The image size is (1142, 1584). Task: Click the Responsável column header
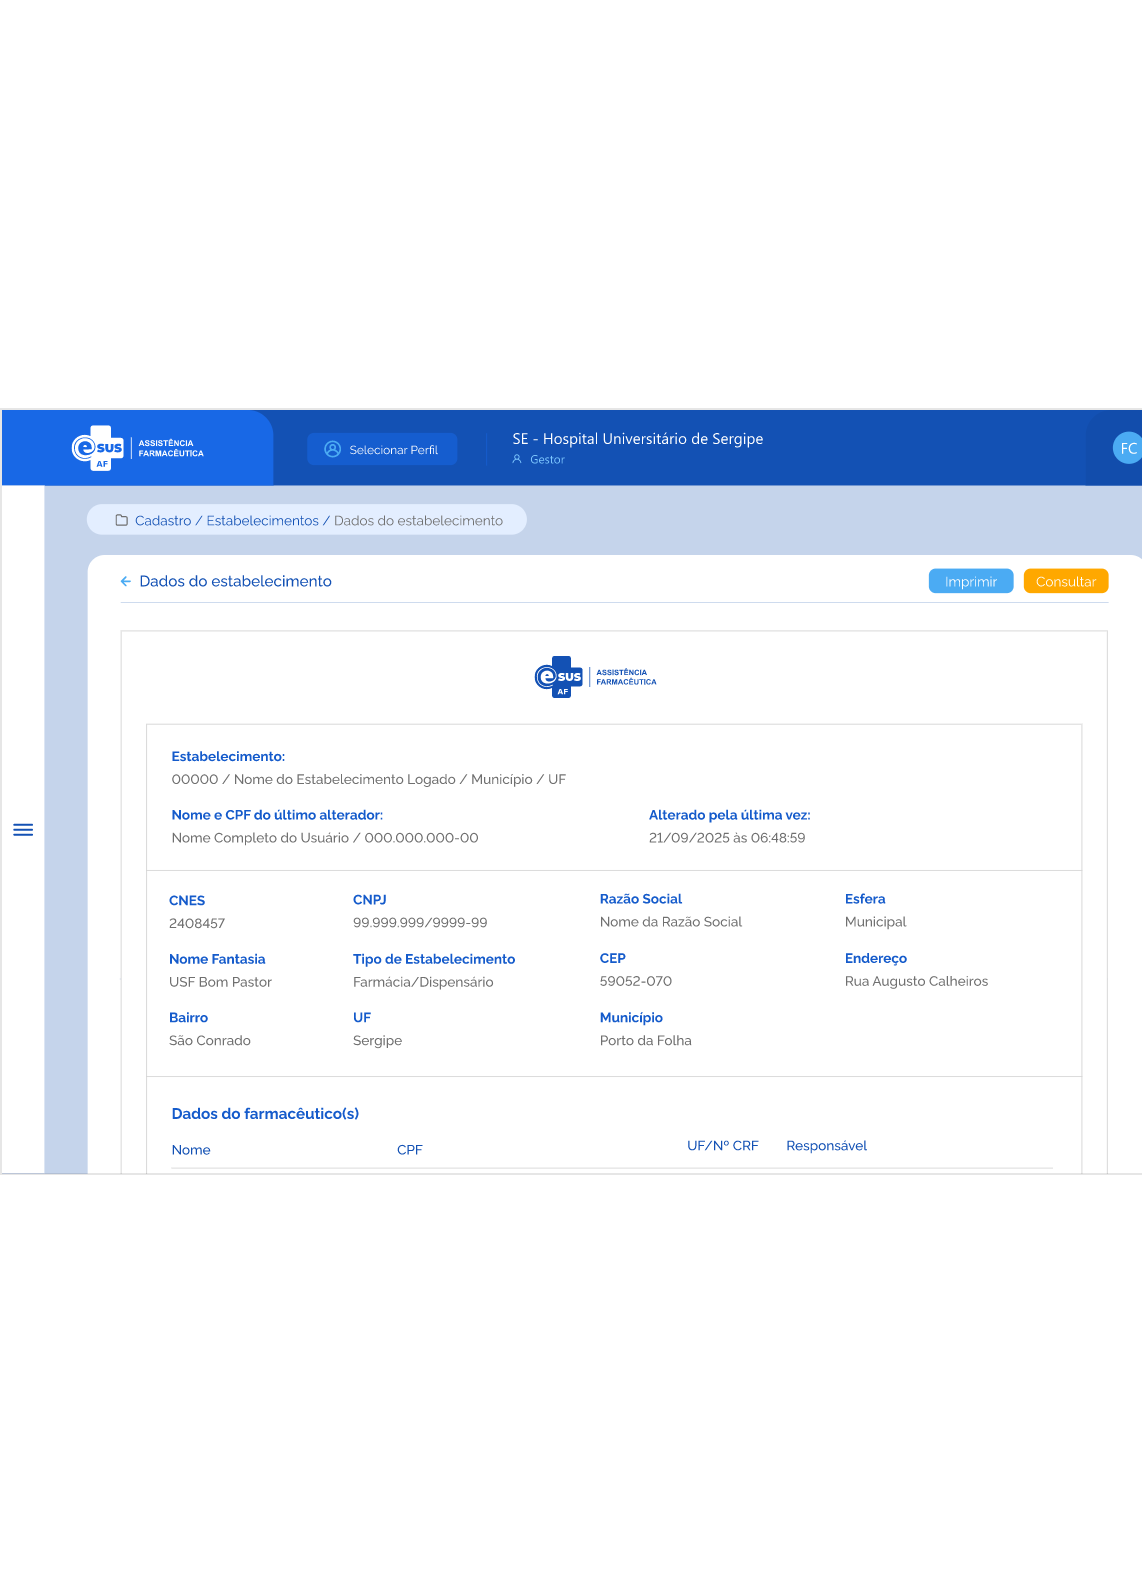pos(826,1146)
